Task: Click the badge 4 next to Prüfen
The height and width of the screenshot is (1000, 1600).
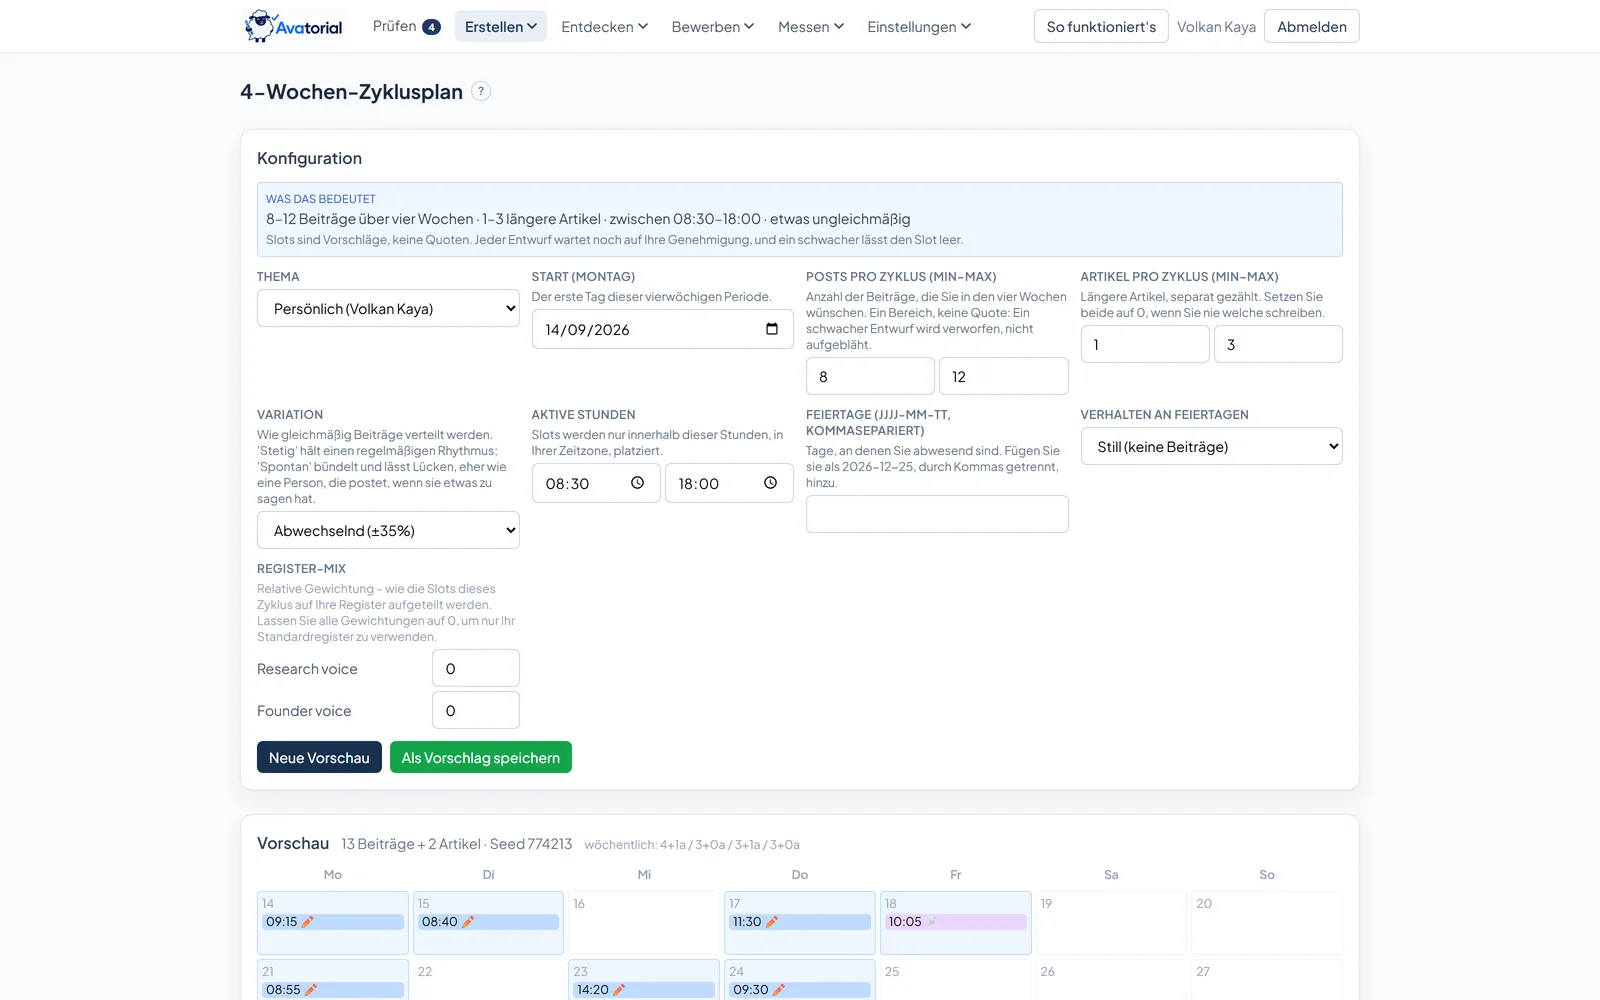Action: 431,27
